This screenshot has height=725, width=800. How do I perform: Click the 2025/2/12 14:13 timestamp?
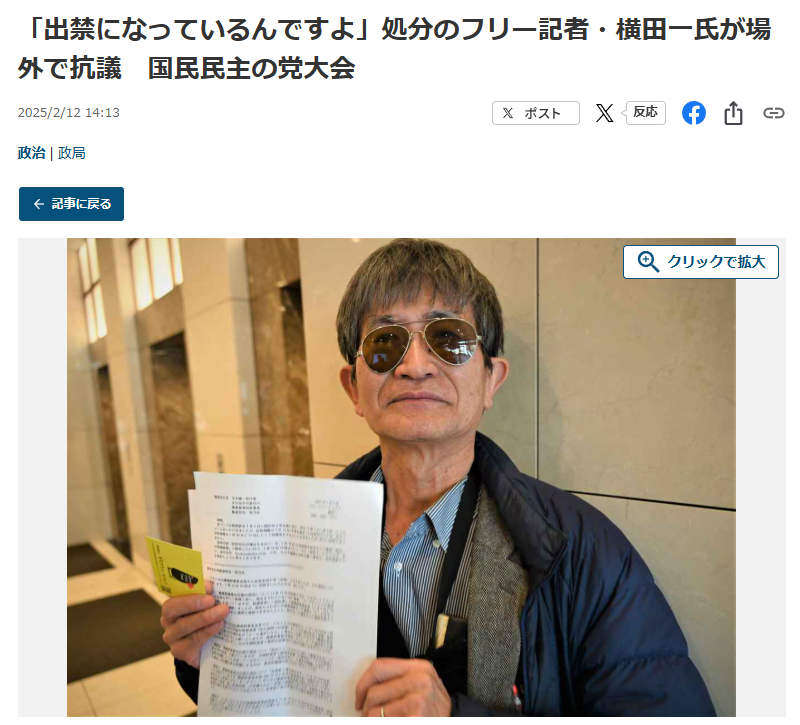(68, 112)
